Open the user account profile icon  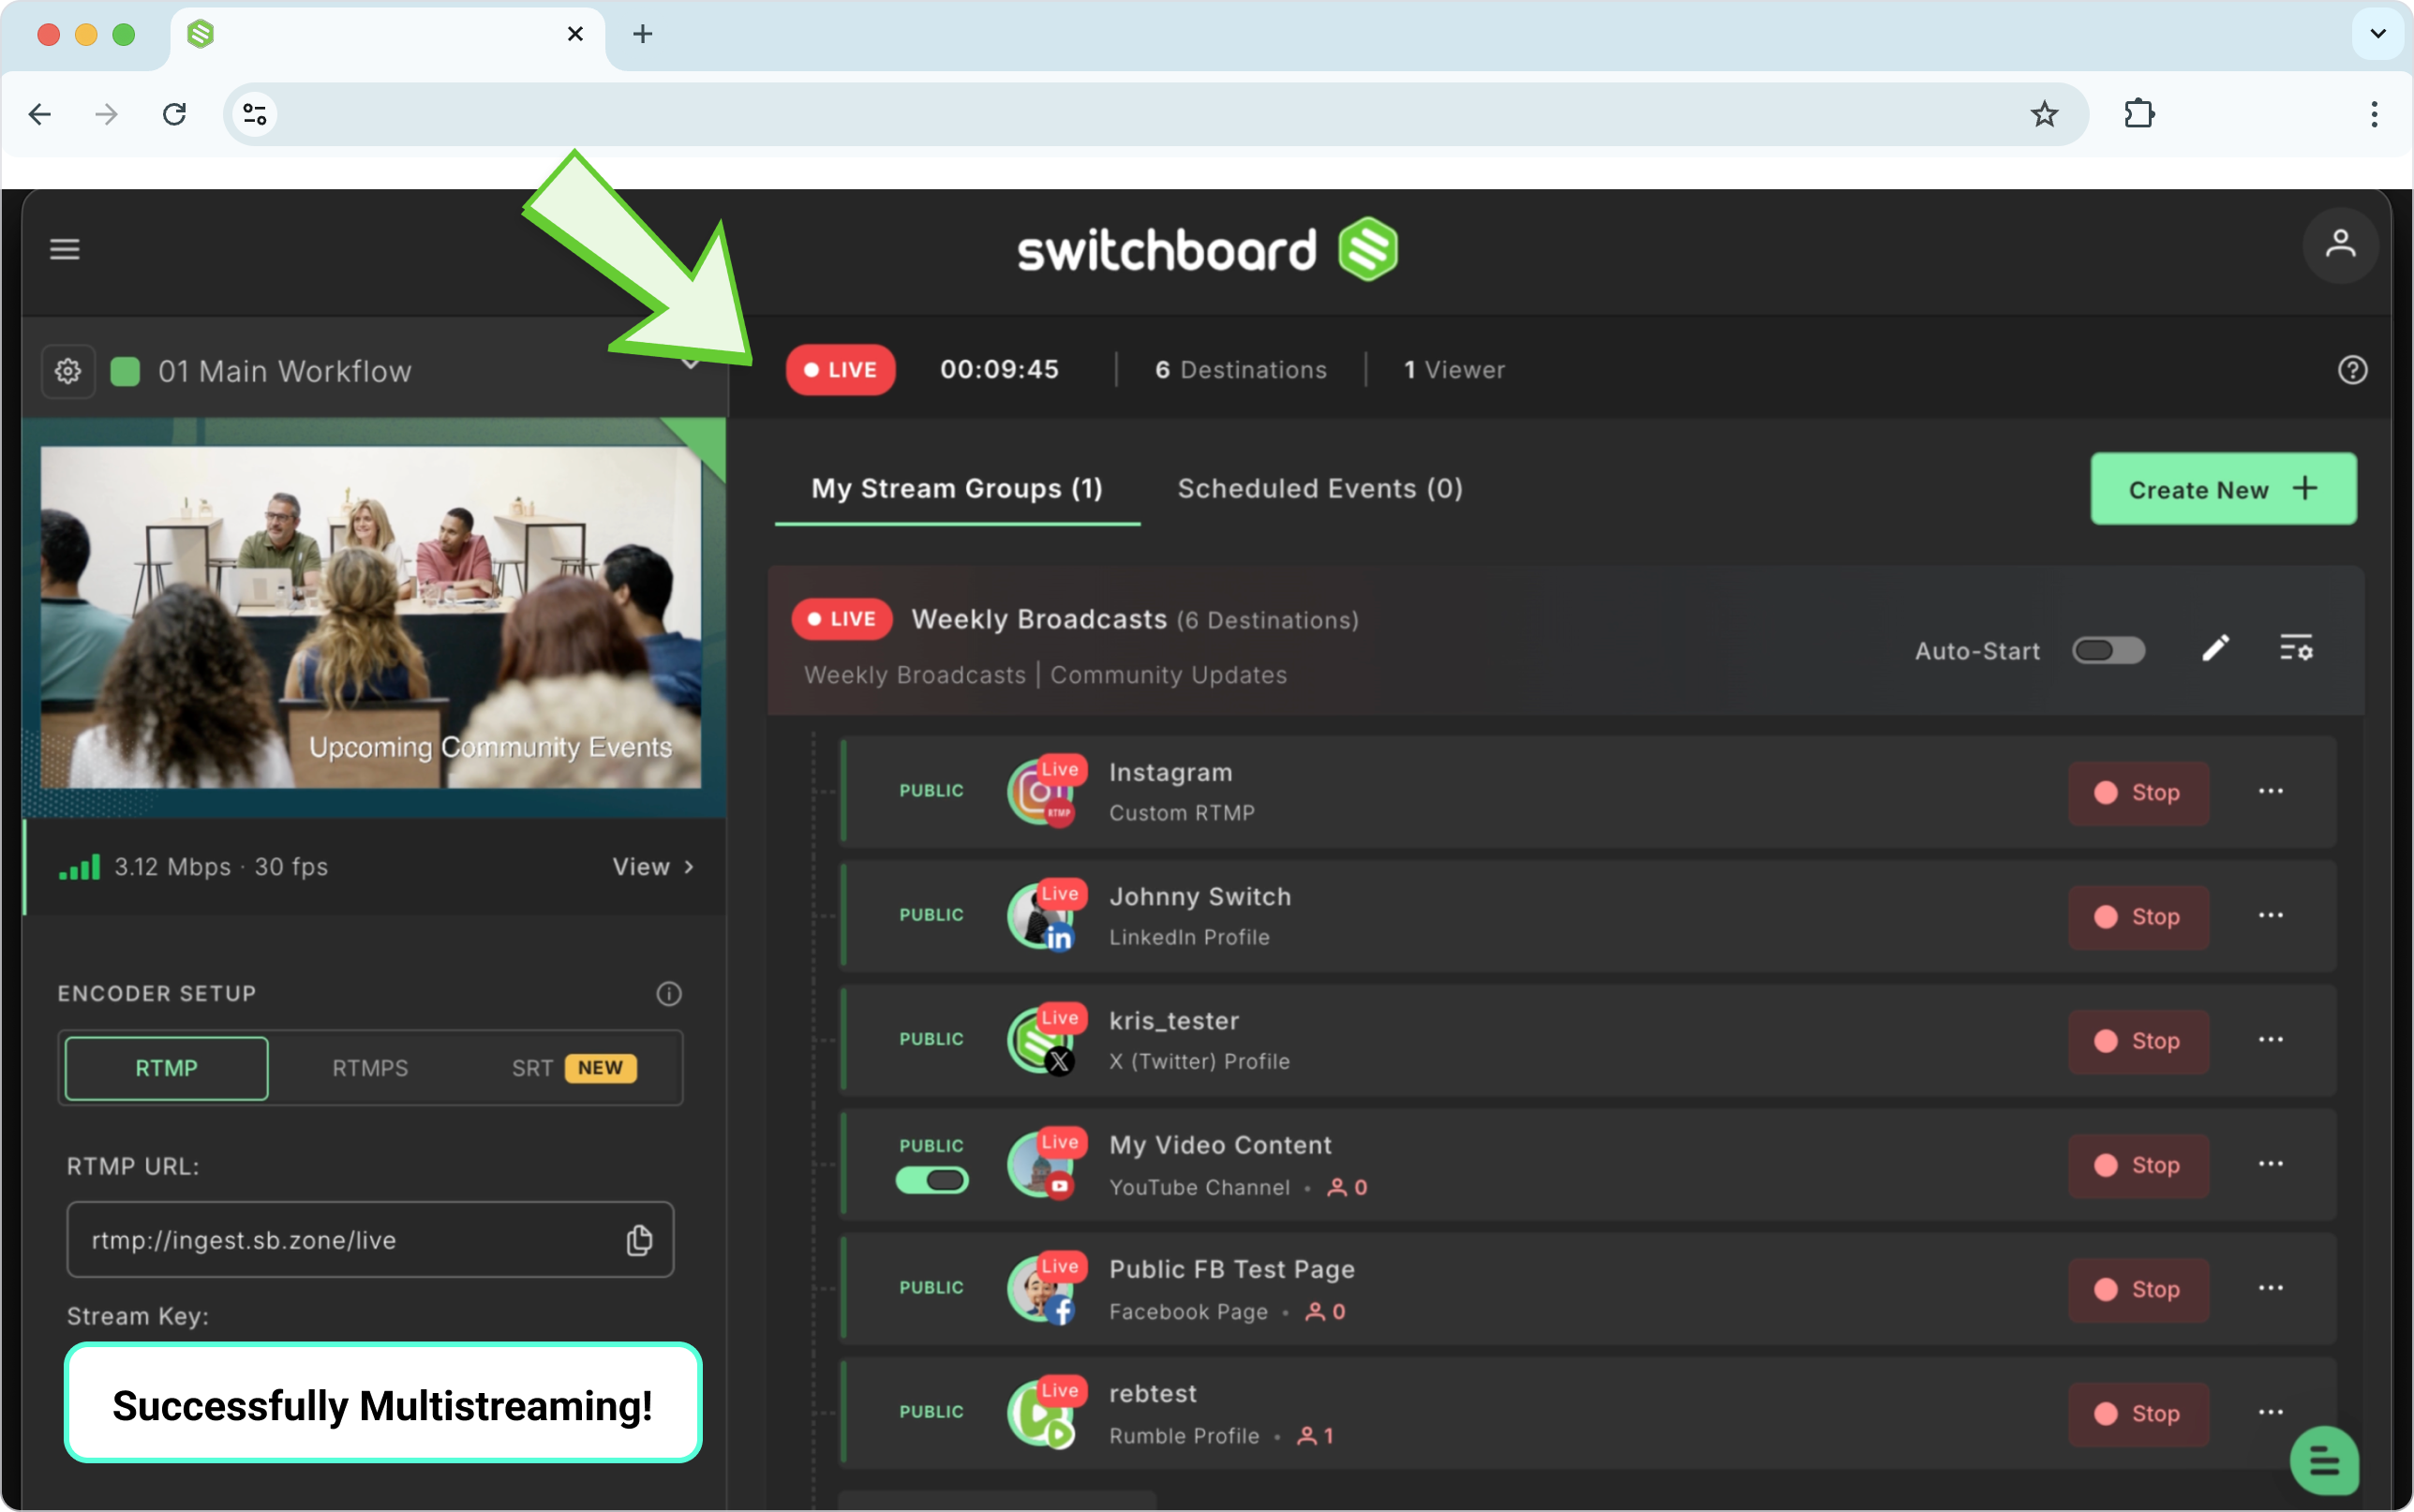click(x=2340, y=245)
